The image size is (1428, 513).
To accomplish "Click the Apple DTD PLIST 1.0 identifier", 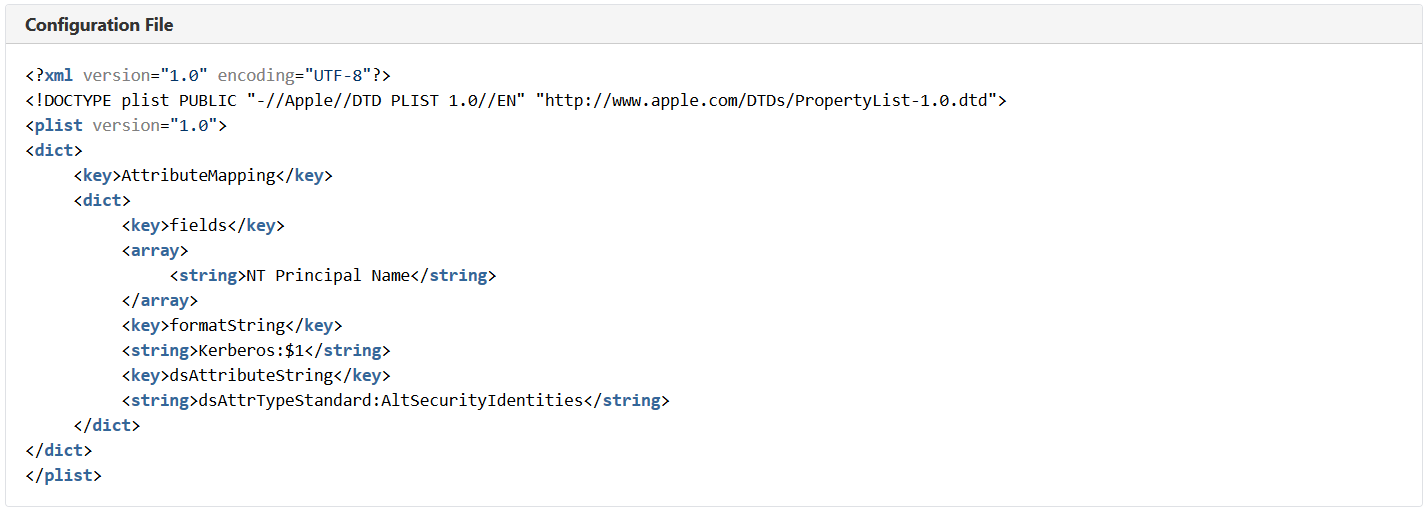I will (386, 101).
